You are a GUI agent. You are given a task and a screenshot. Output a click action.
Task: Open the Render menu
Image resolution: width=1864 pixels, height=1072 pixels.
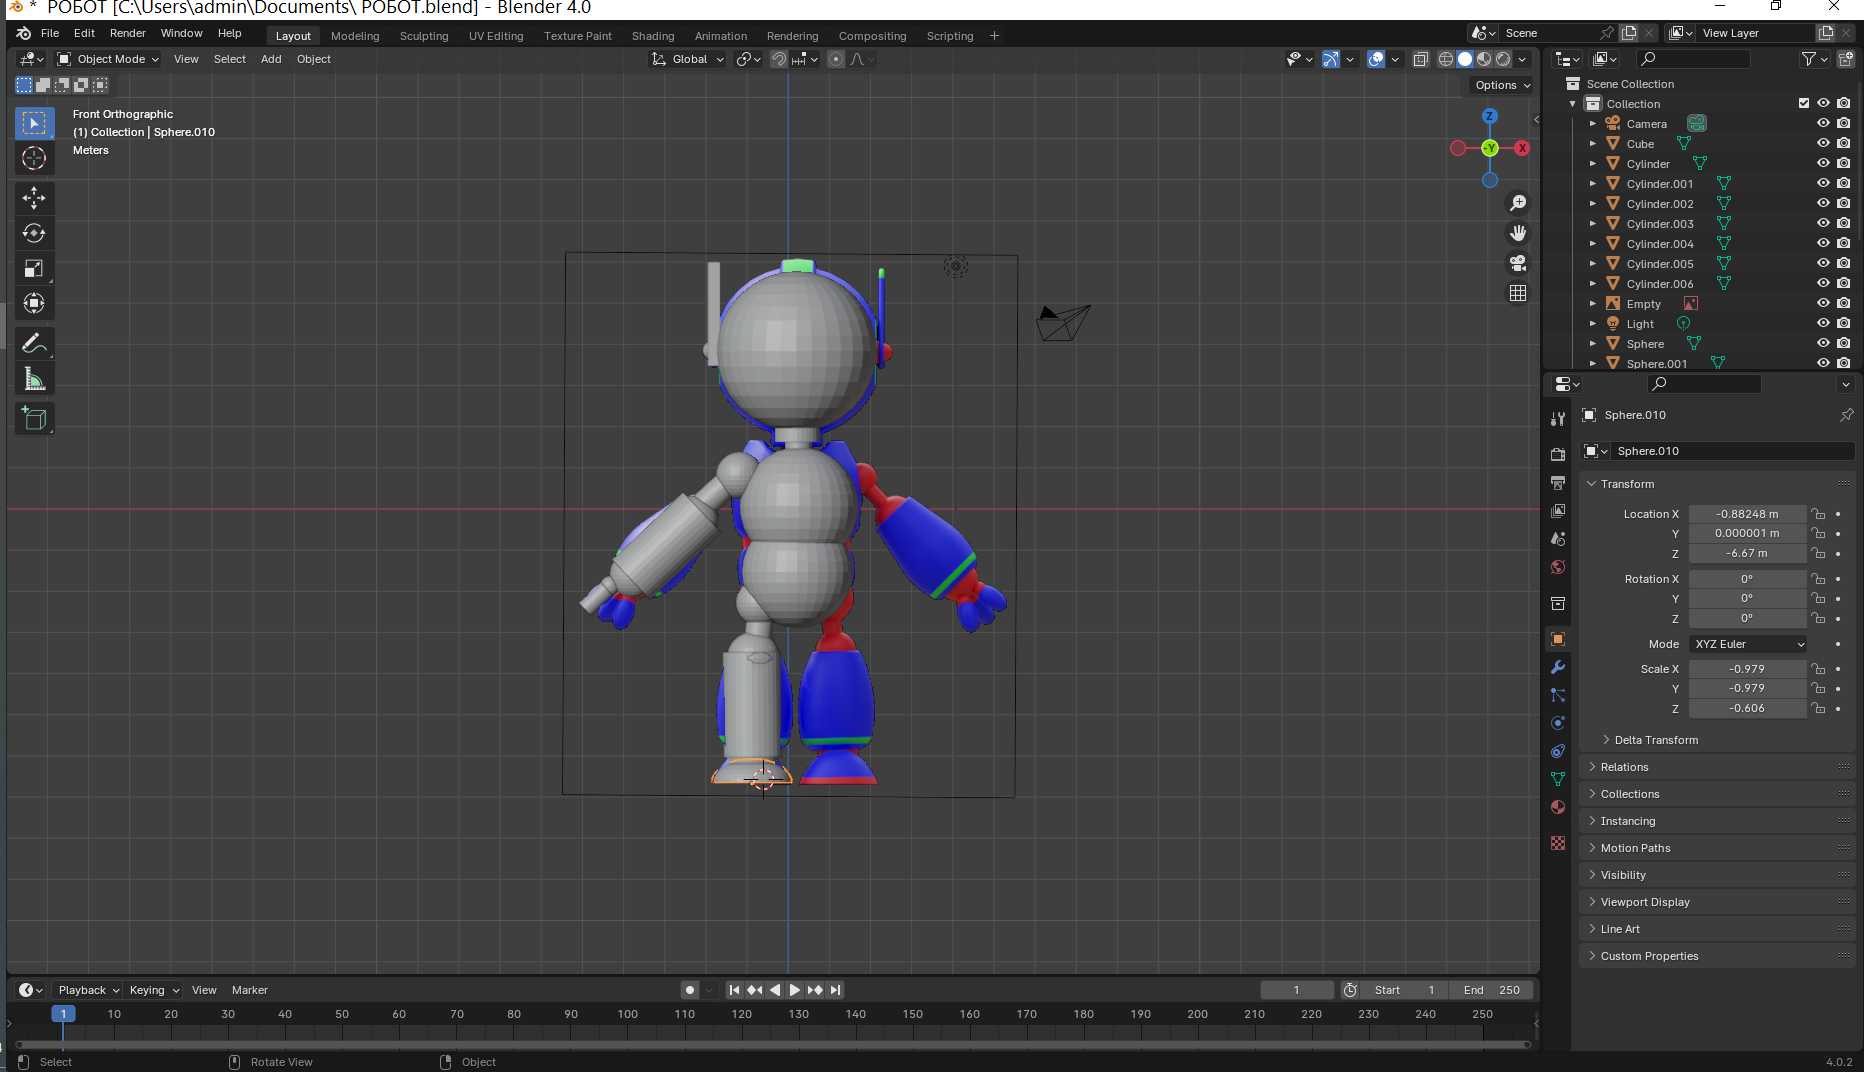click(x=127, y=33)
